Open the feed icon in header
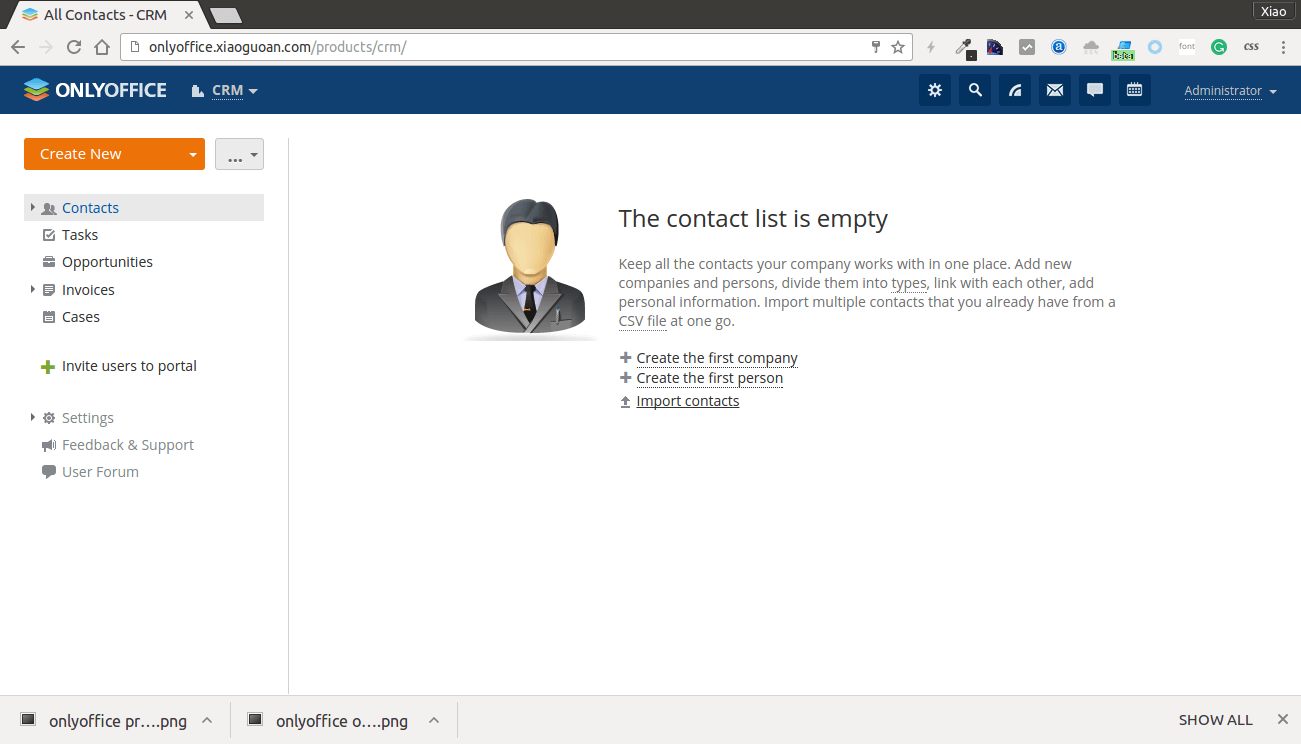1301x744 pixels. 1015,90
